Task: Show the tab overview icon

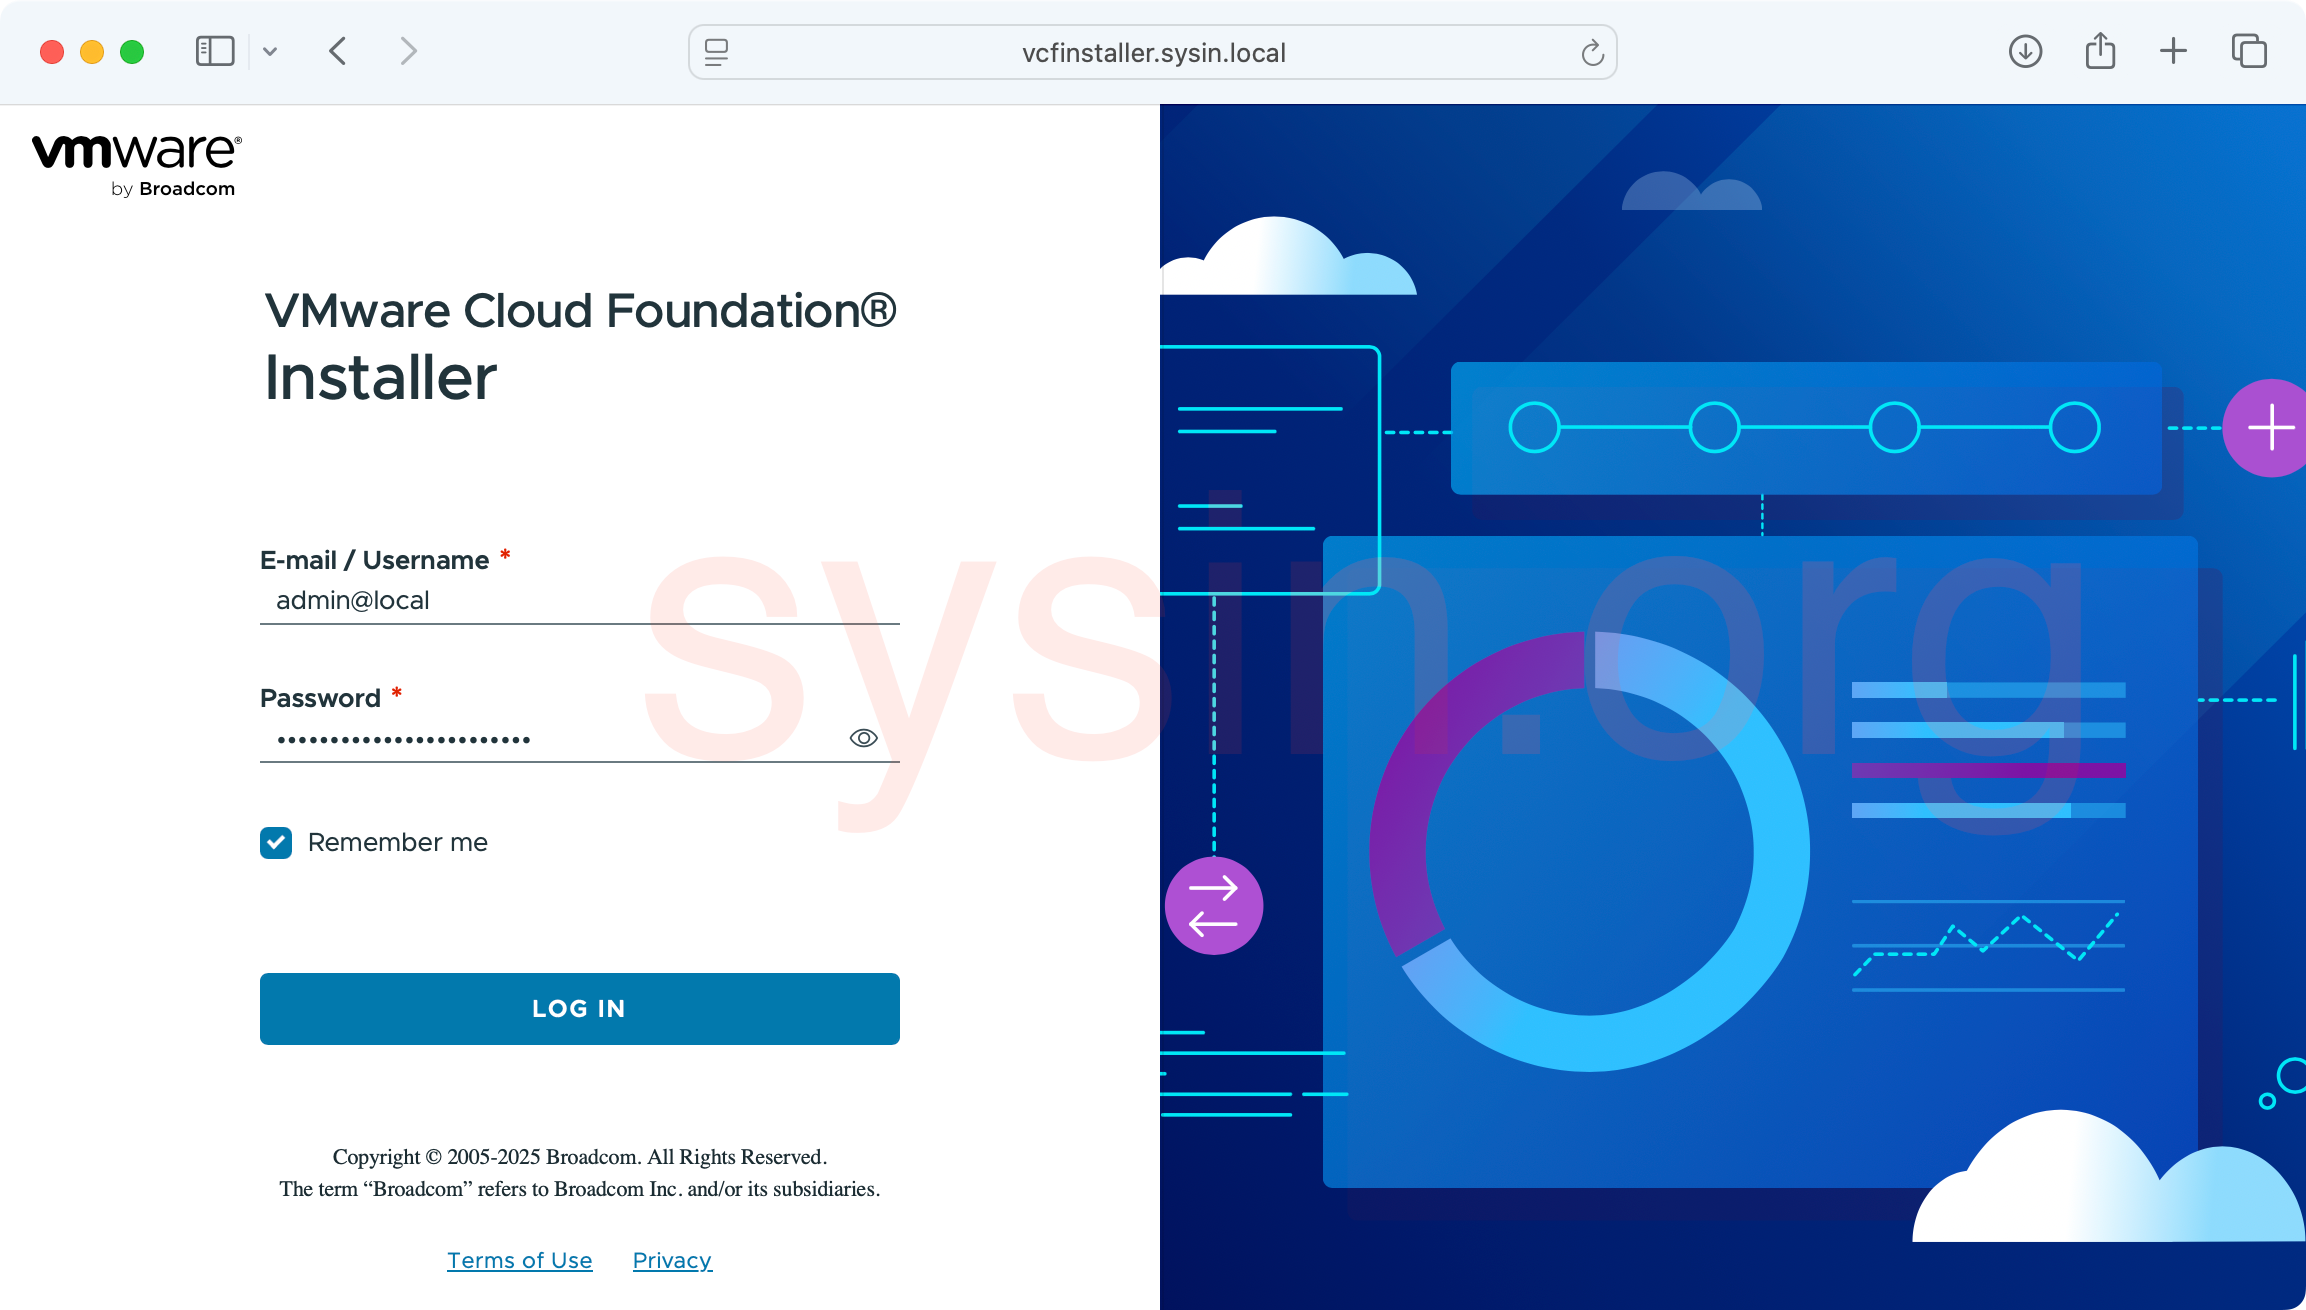Action: coord(2249,51)
